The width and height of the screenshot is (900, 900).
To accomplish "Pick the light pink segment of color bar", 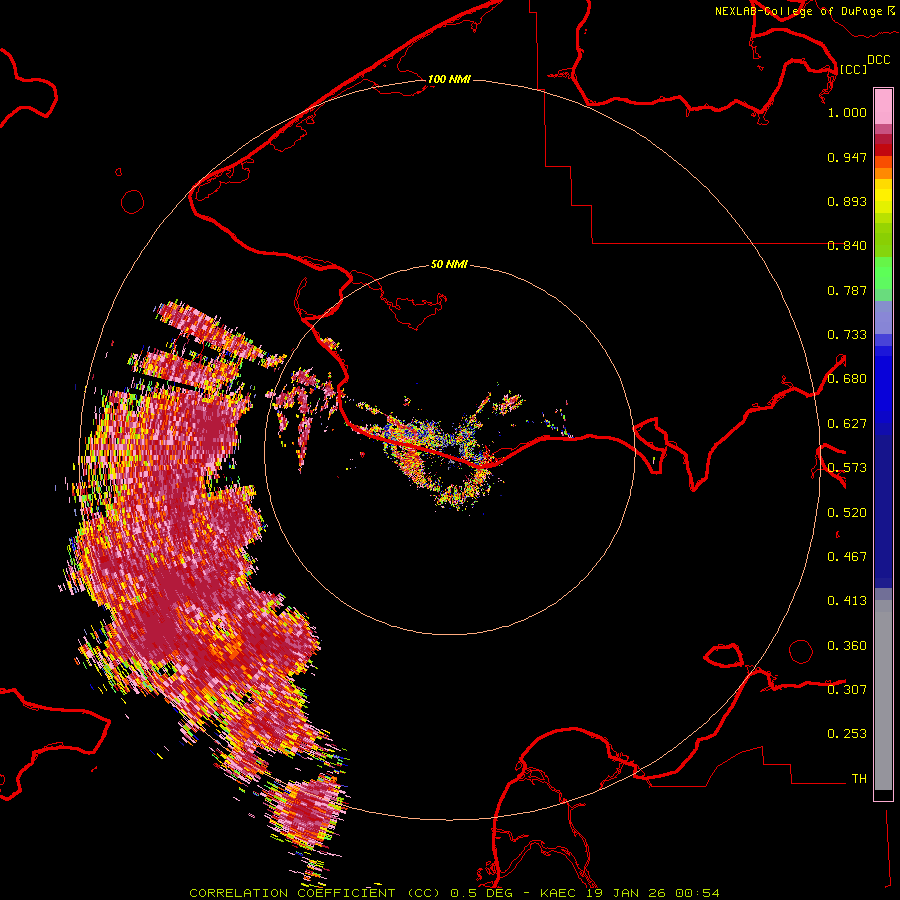I will 883,107.
